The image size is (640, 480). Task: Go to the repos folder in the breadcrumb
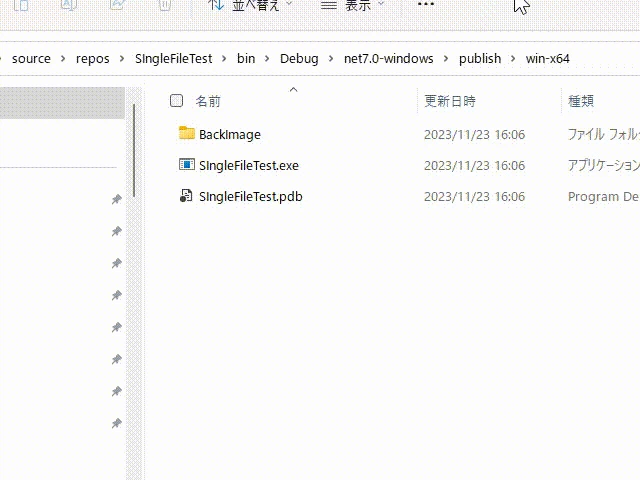point(93,59)
